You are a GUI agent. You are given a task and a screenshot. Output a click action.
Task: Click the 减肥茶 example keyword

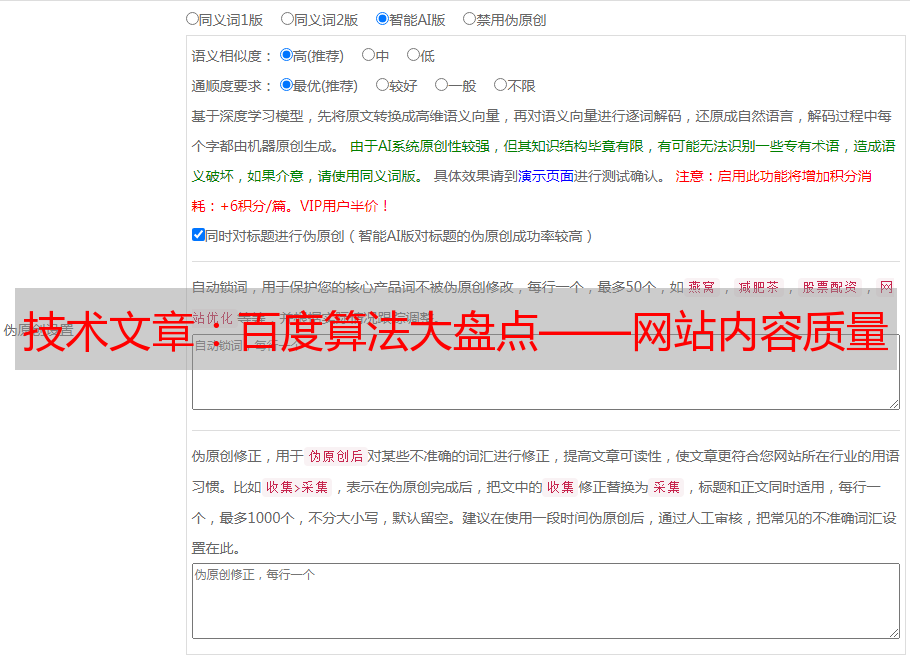click(759, 287)
